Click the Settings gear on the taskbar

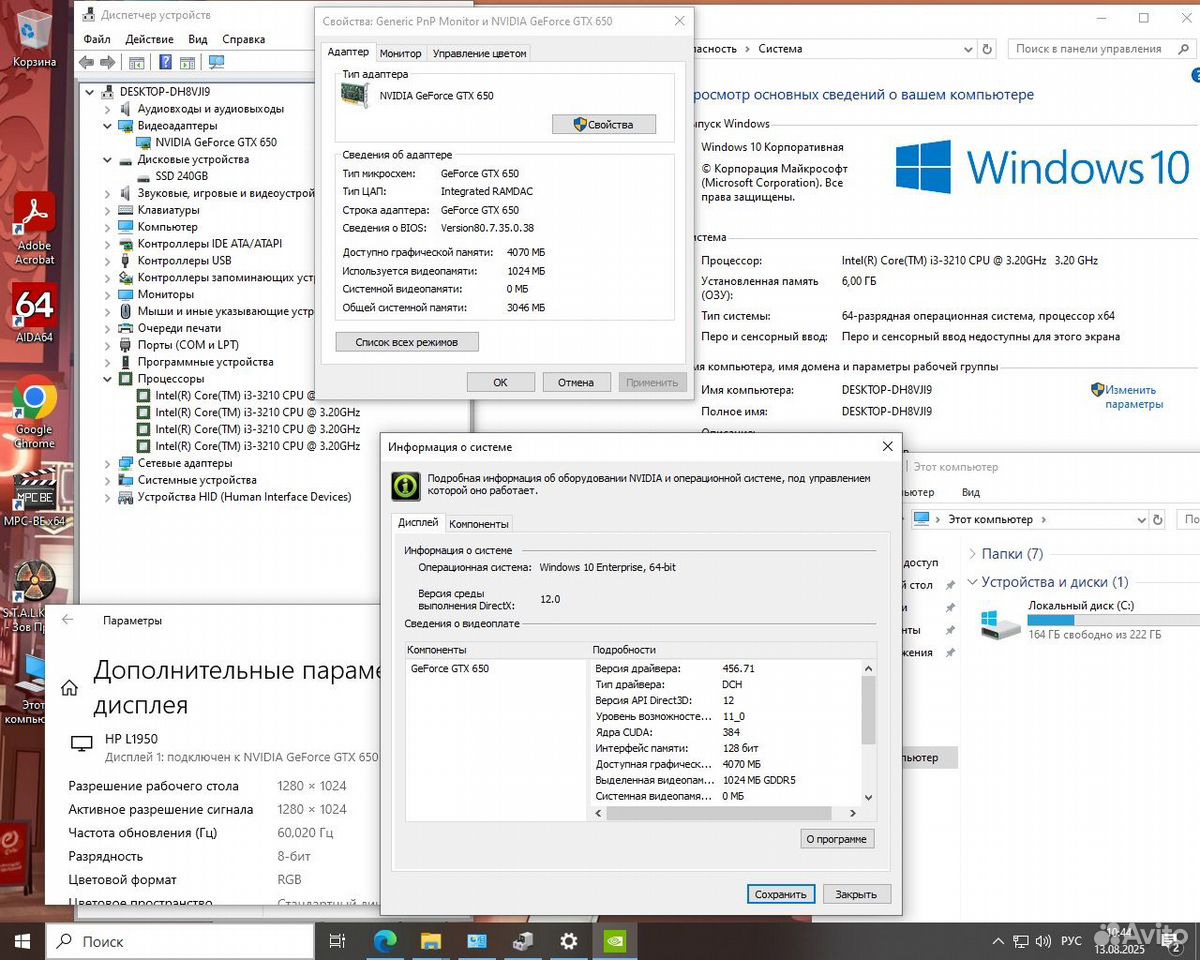[x=568, y=941]
